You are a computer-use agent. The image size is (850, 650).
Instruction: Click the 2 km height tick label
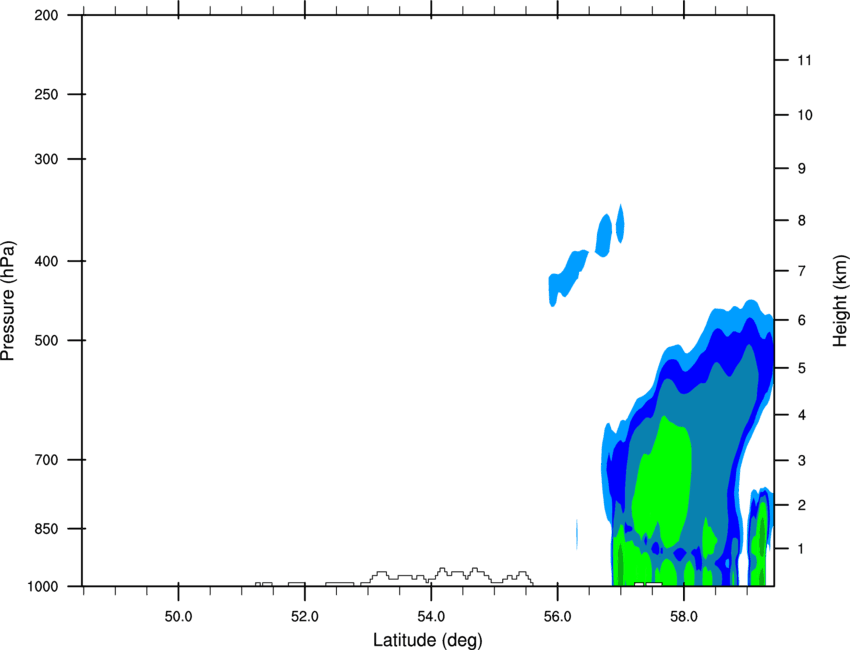click(x=802, y=505)
